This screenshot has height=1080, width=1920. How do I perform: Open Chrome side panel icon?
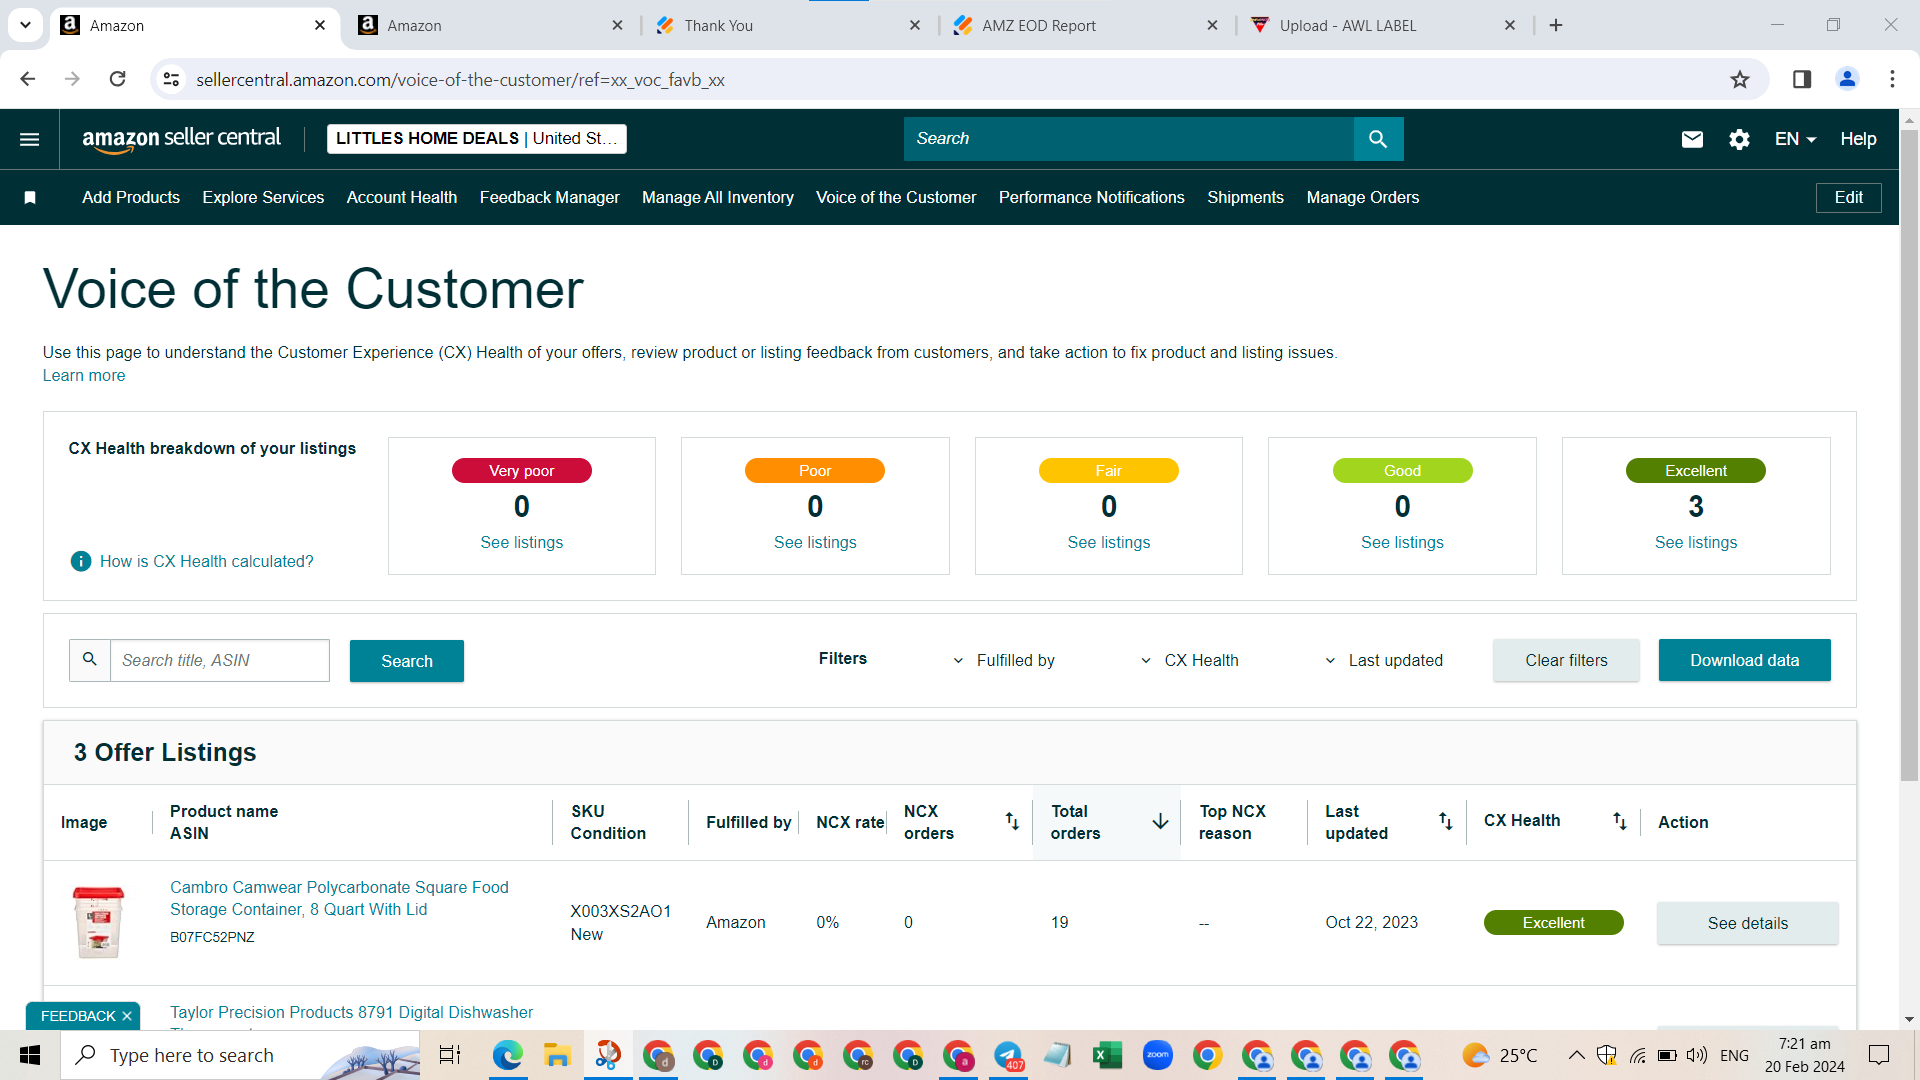(x=1802, y=79)
